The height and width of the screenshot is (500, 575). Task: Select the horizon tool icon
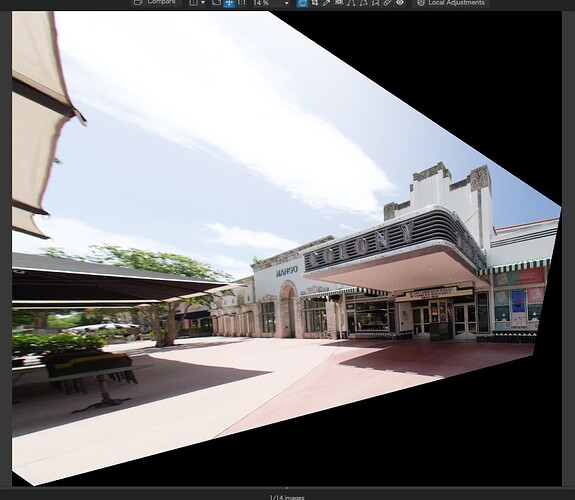tap(339, 3)
